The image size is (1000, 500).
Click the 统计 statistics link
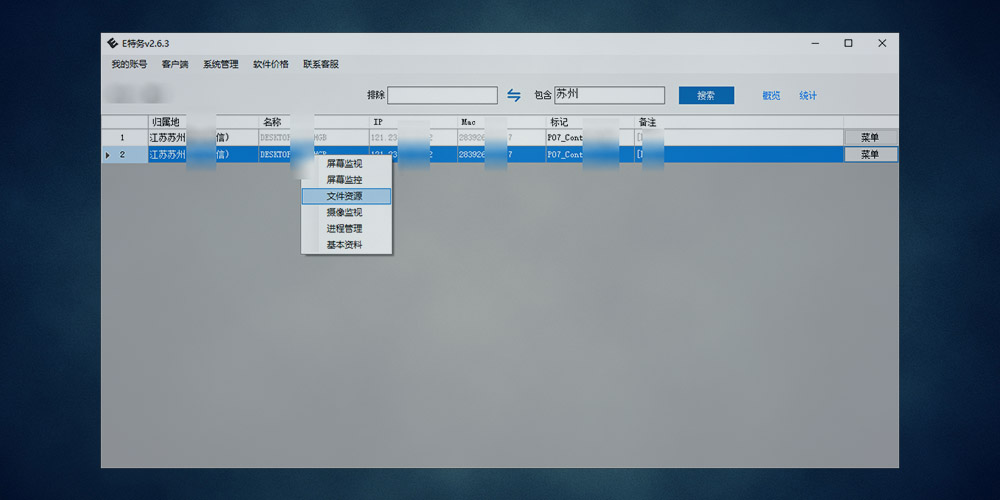pyautogui.click(x=808, y=96)
